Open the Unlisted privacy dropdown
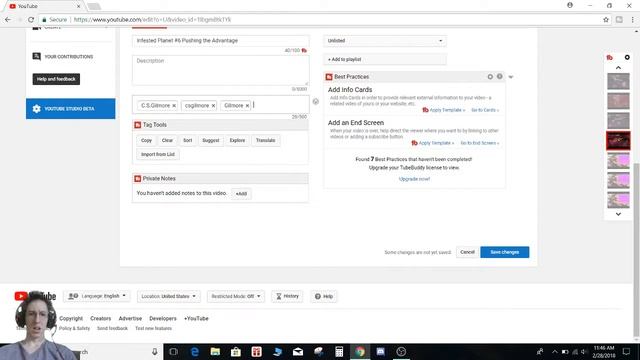The image size is (640, 360). pyautogui.click(x=385, y=41)
